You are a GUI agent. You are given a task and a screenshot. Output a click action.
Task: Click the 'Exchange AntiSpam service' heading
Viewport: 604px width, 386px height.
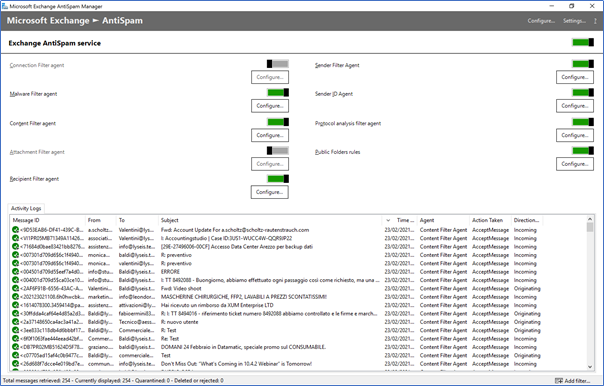pos(55,43)
